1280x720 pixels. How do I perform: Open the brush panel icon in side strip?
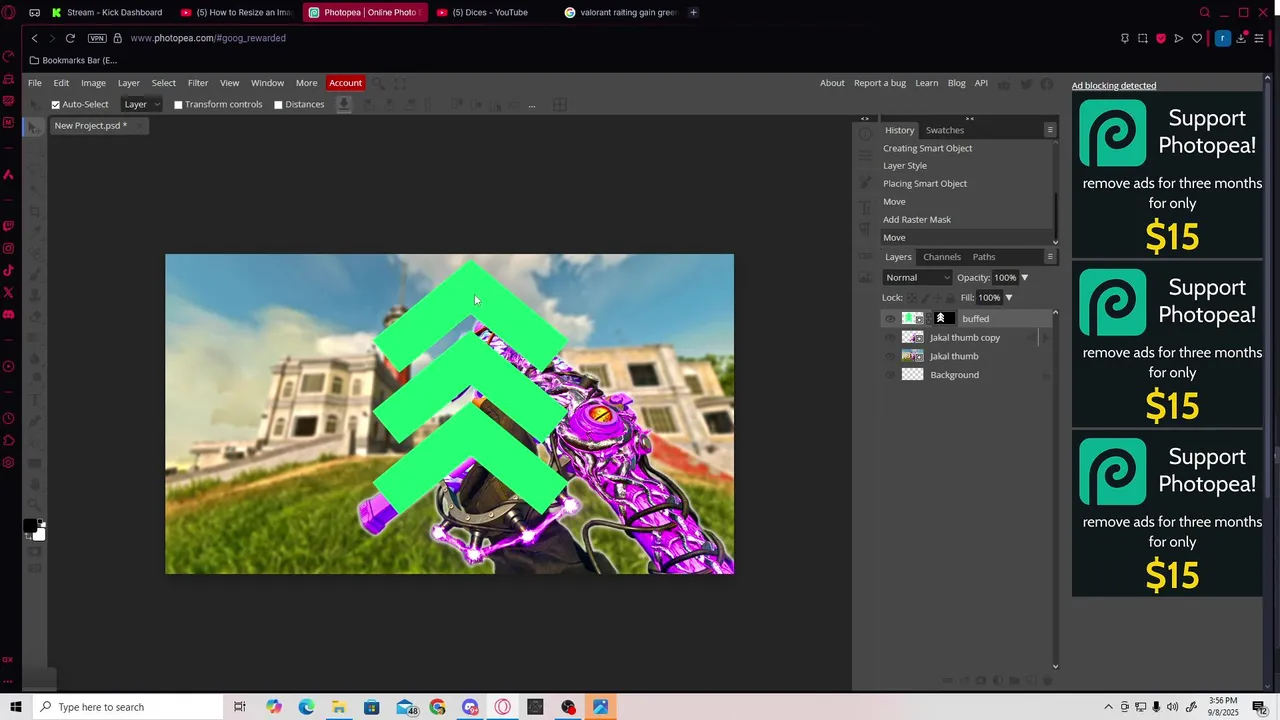[x=865, y=182]
